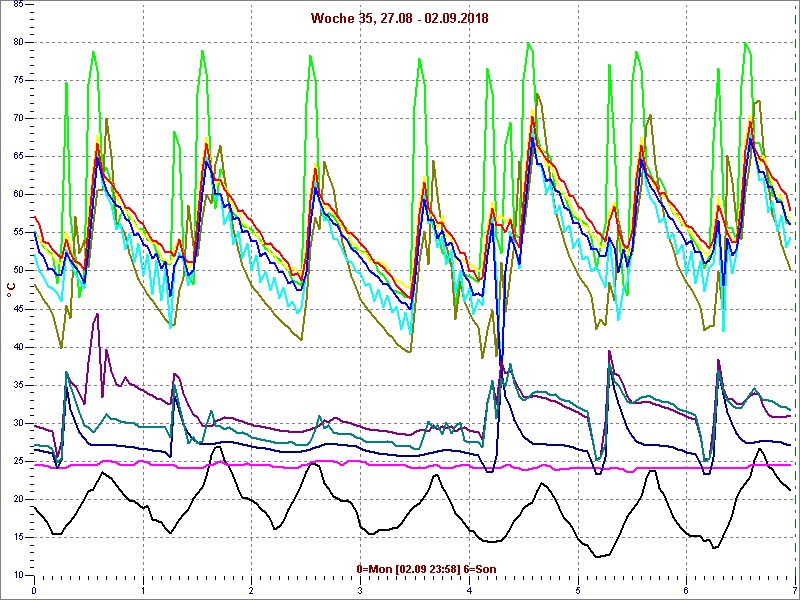Click the x-axis day label 1
Image resolution: width=800 pixels, height=600 pixels.
click(143, 591)
